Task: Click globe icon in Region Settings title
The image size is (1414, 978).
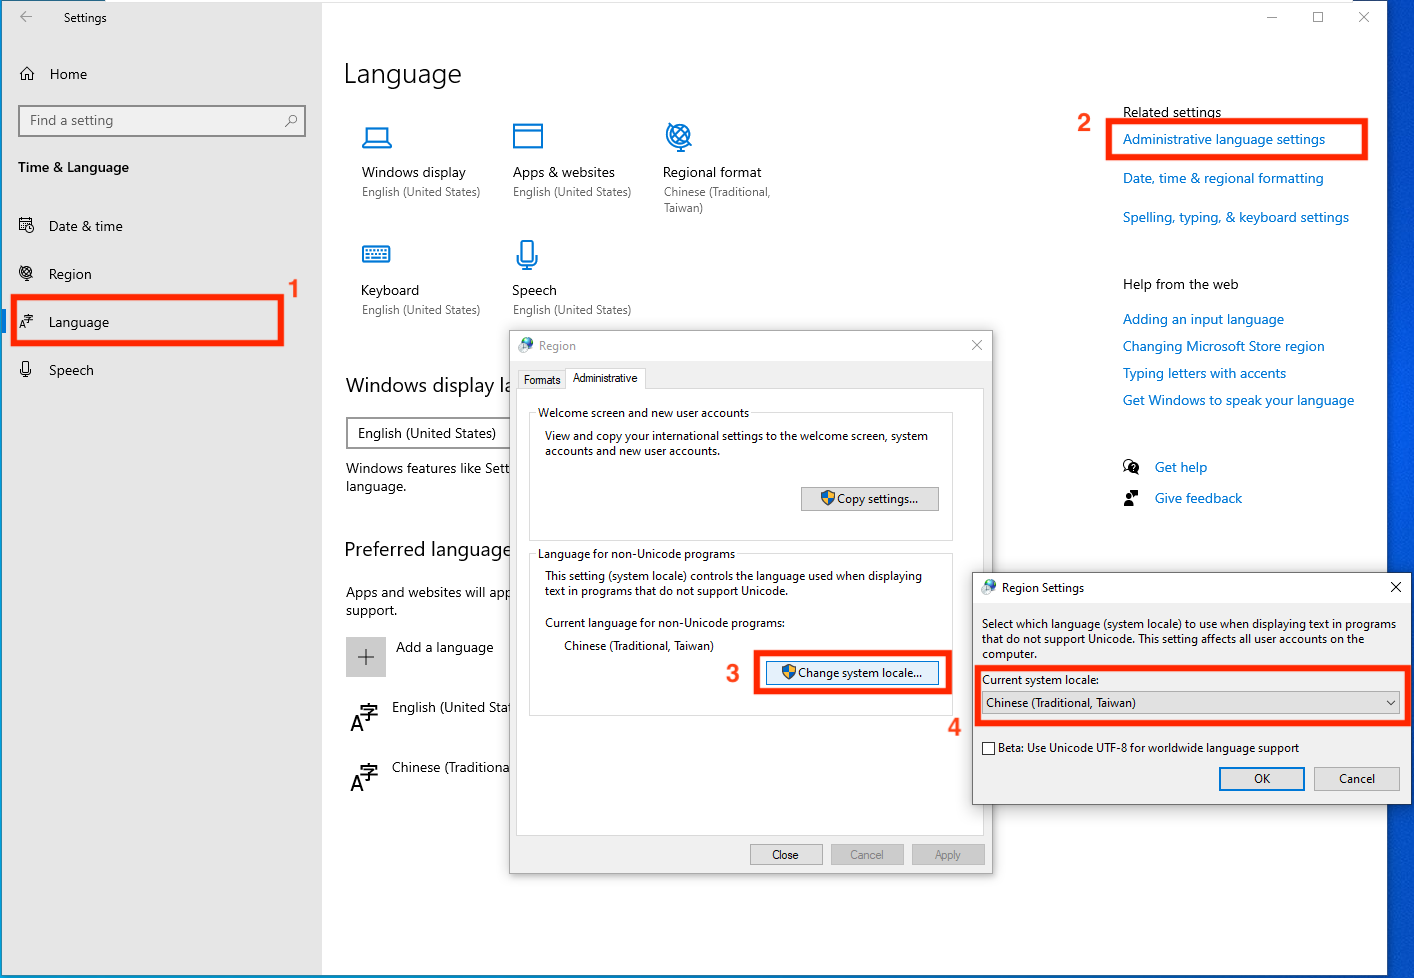Action: pos(989,587)
